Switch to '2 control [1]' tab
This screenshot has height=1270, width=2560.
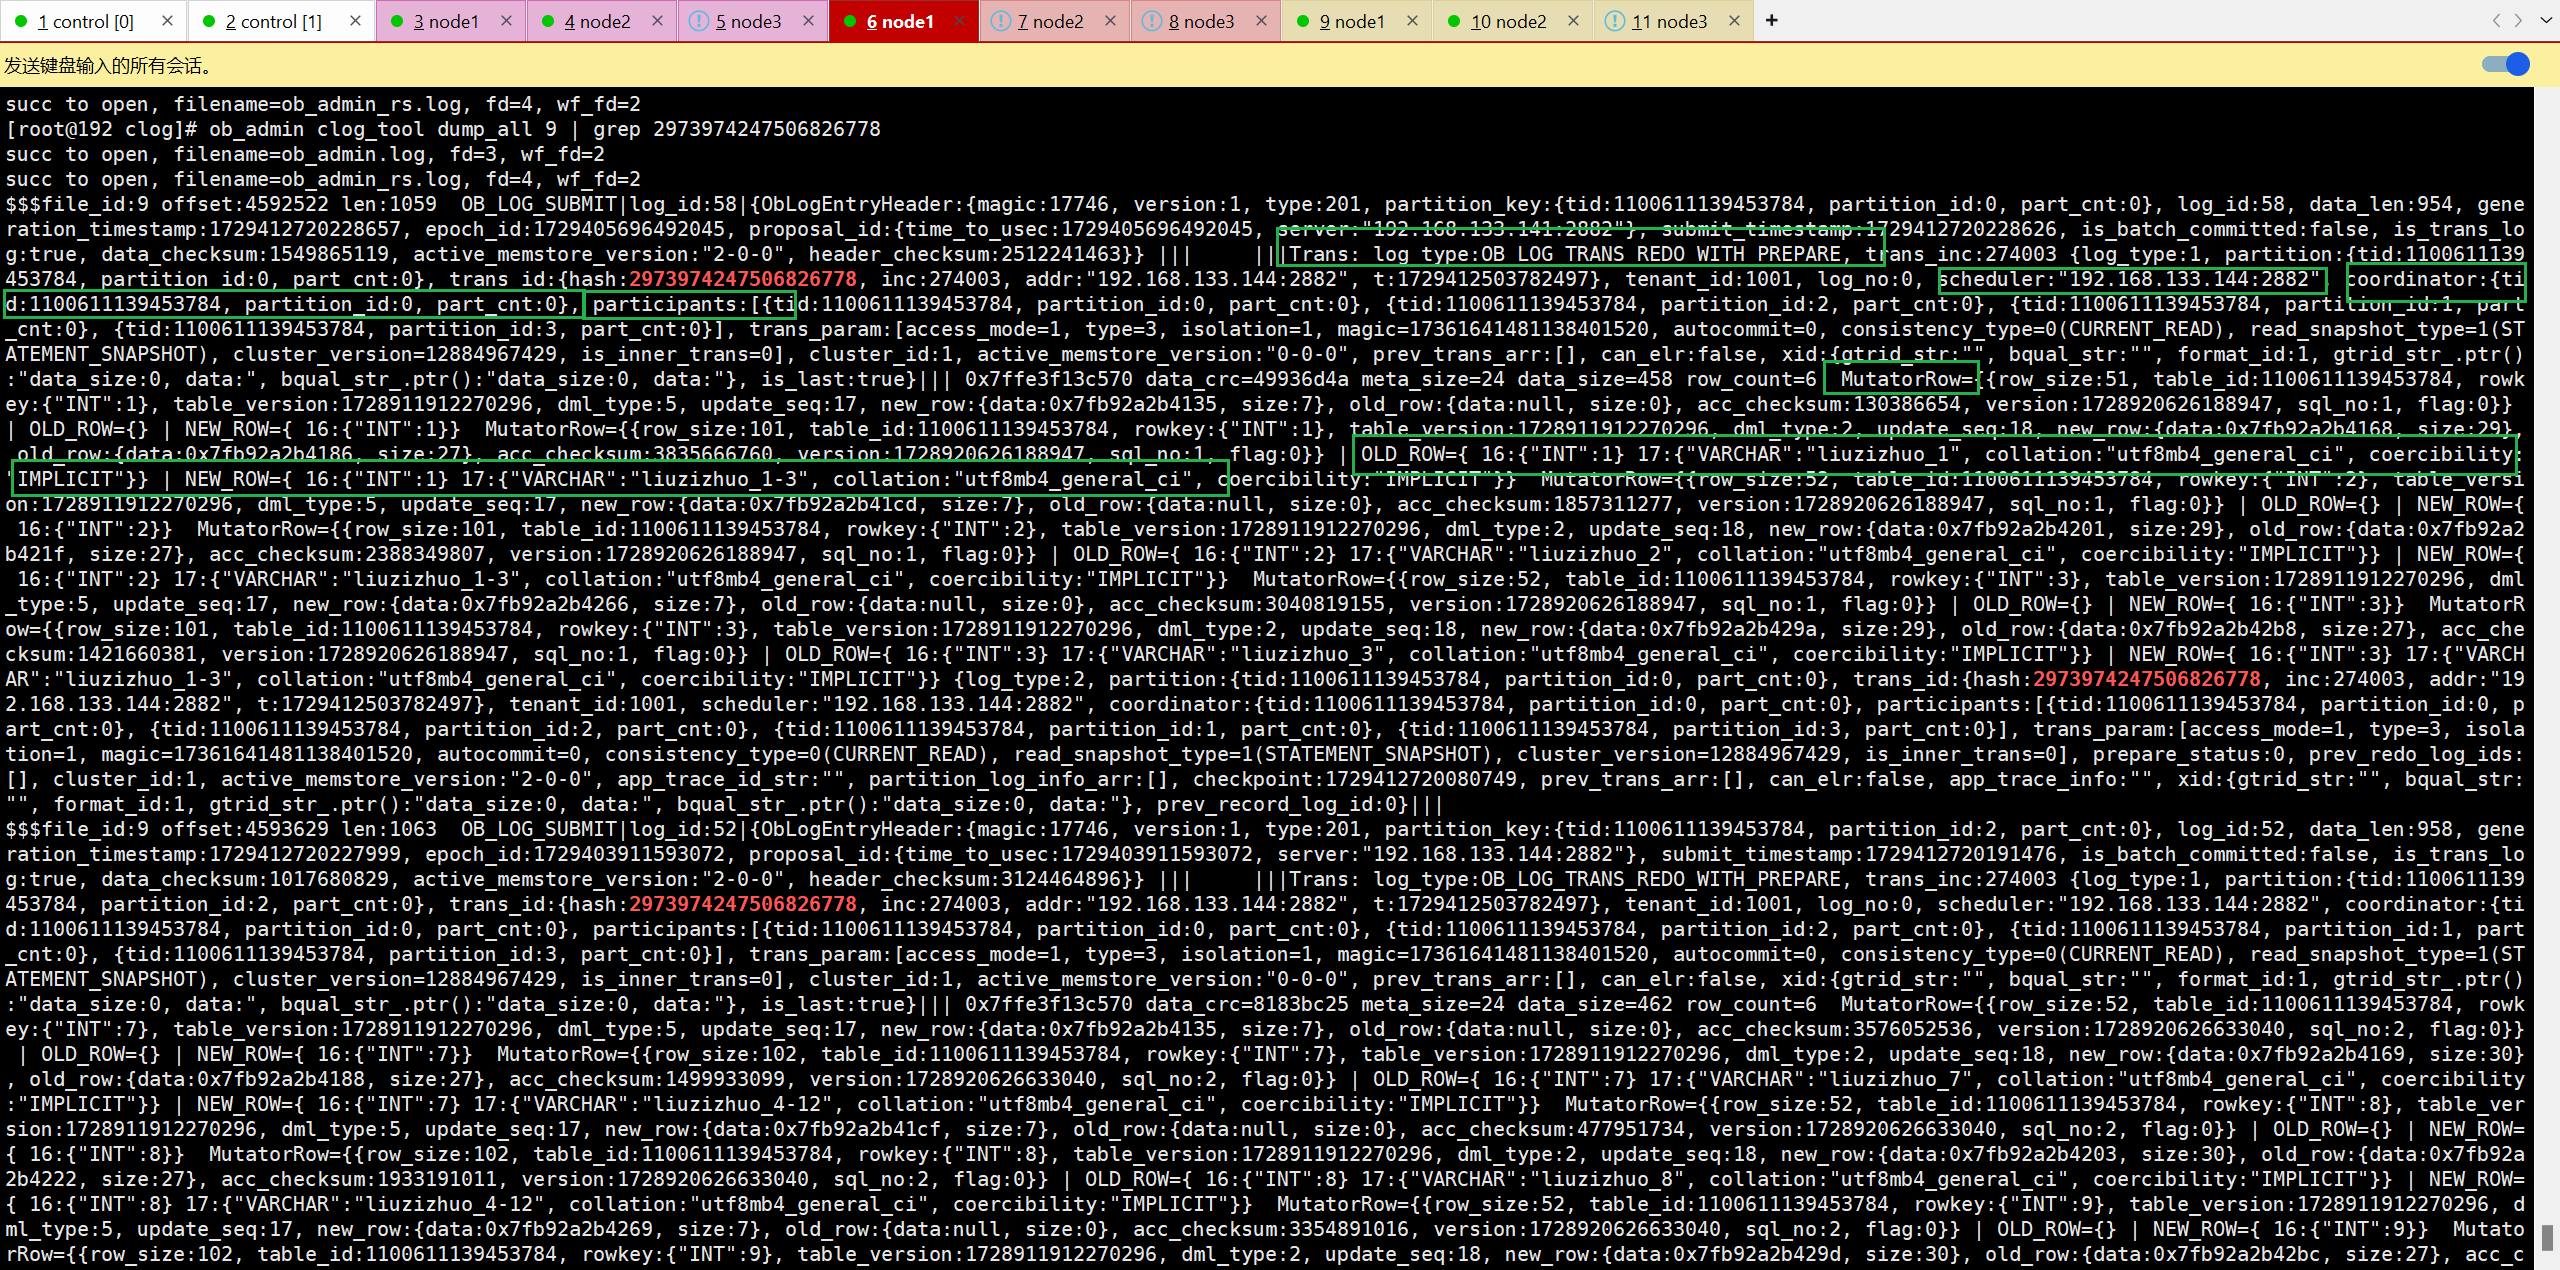pyautogui.click(x=273, y=21)
